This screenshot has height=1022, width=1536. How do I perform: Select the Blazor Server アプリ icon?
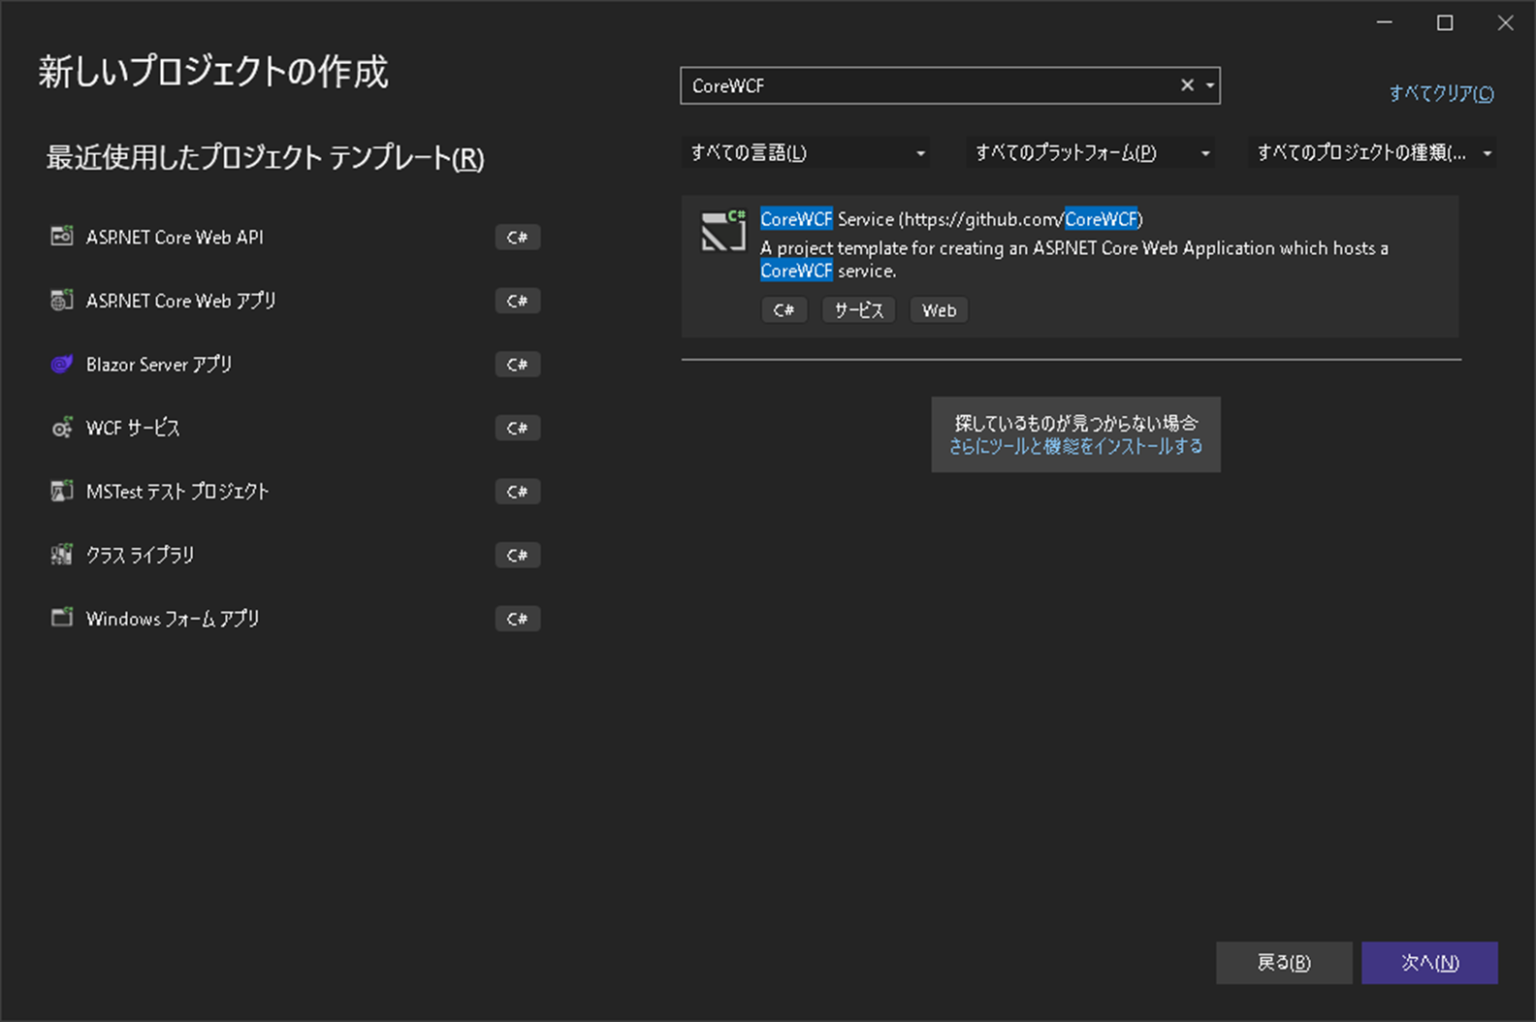61,364
